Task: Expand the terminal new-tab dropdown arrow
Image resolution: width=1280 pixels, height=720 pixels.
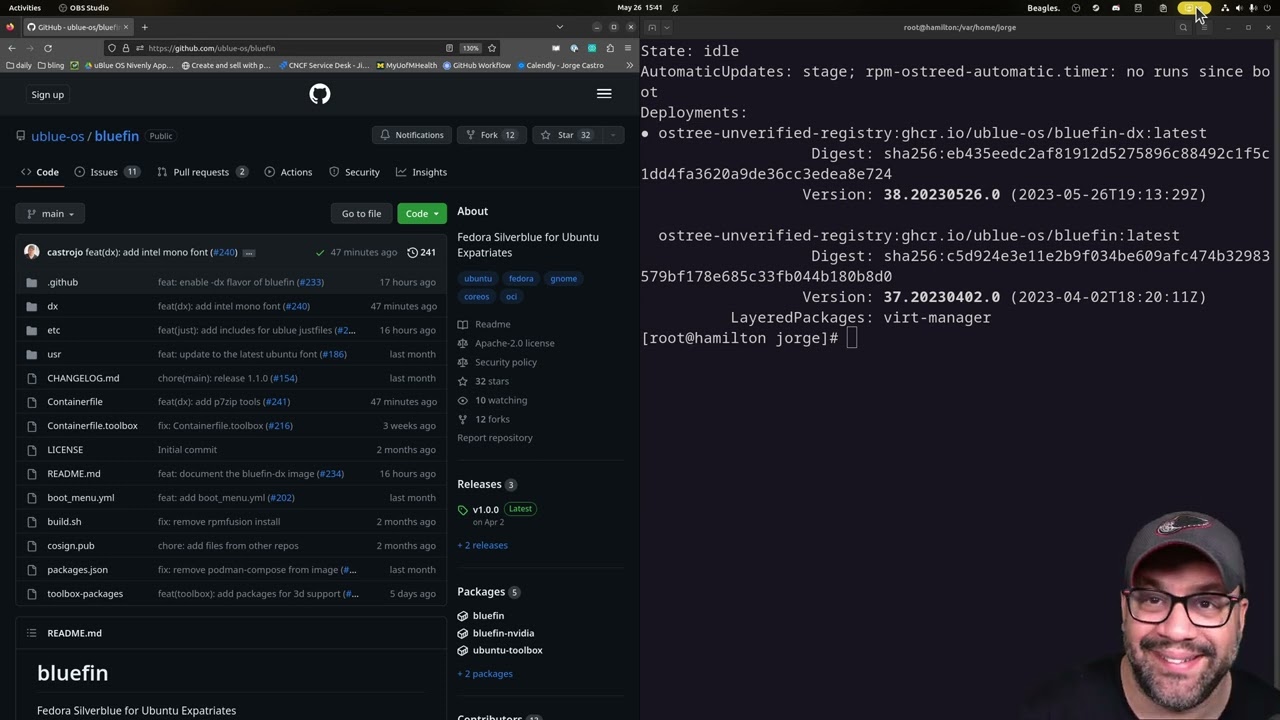Action: (667, 27)
